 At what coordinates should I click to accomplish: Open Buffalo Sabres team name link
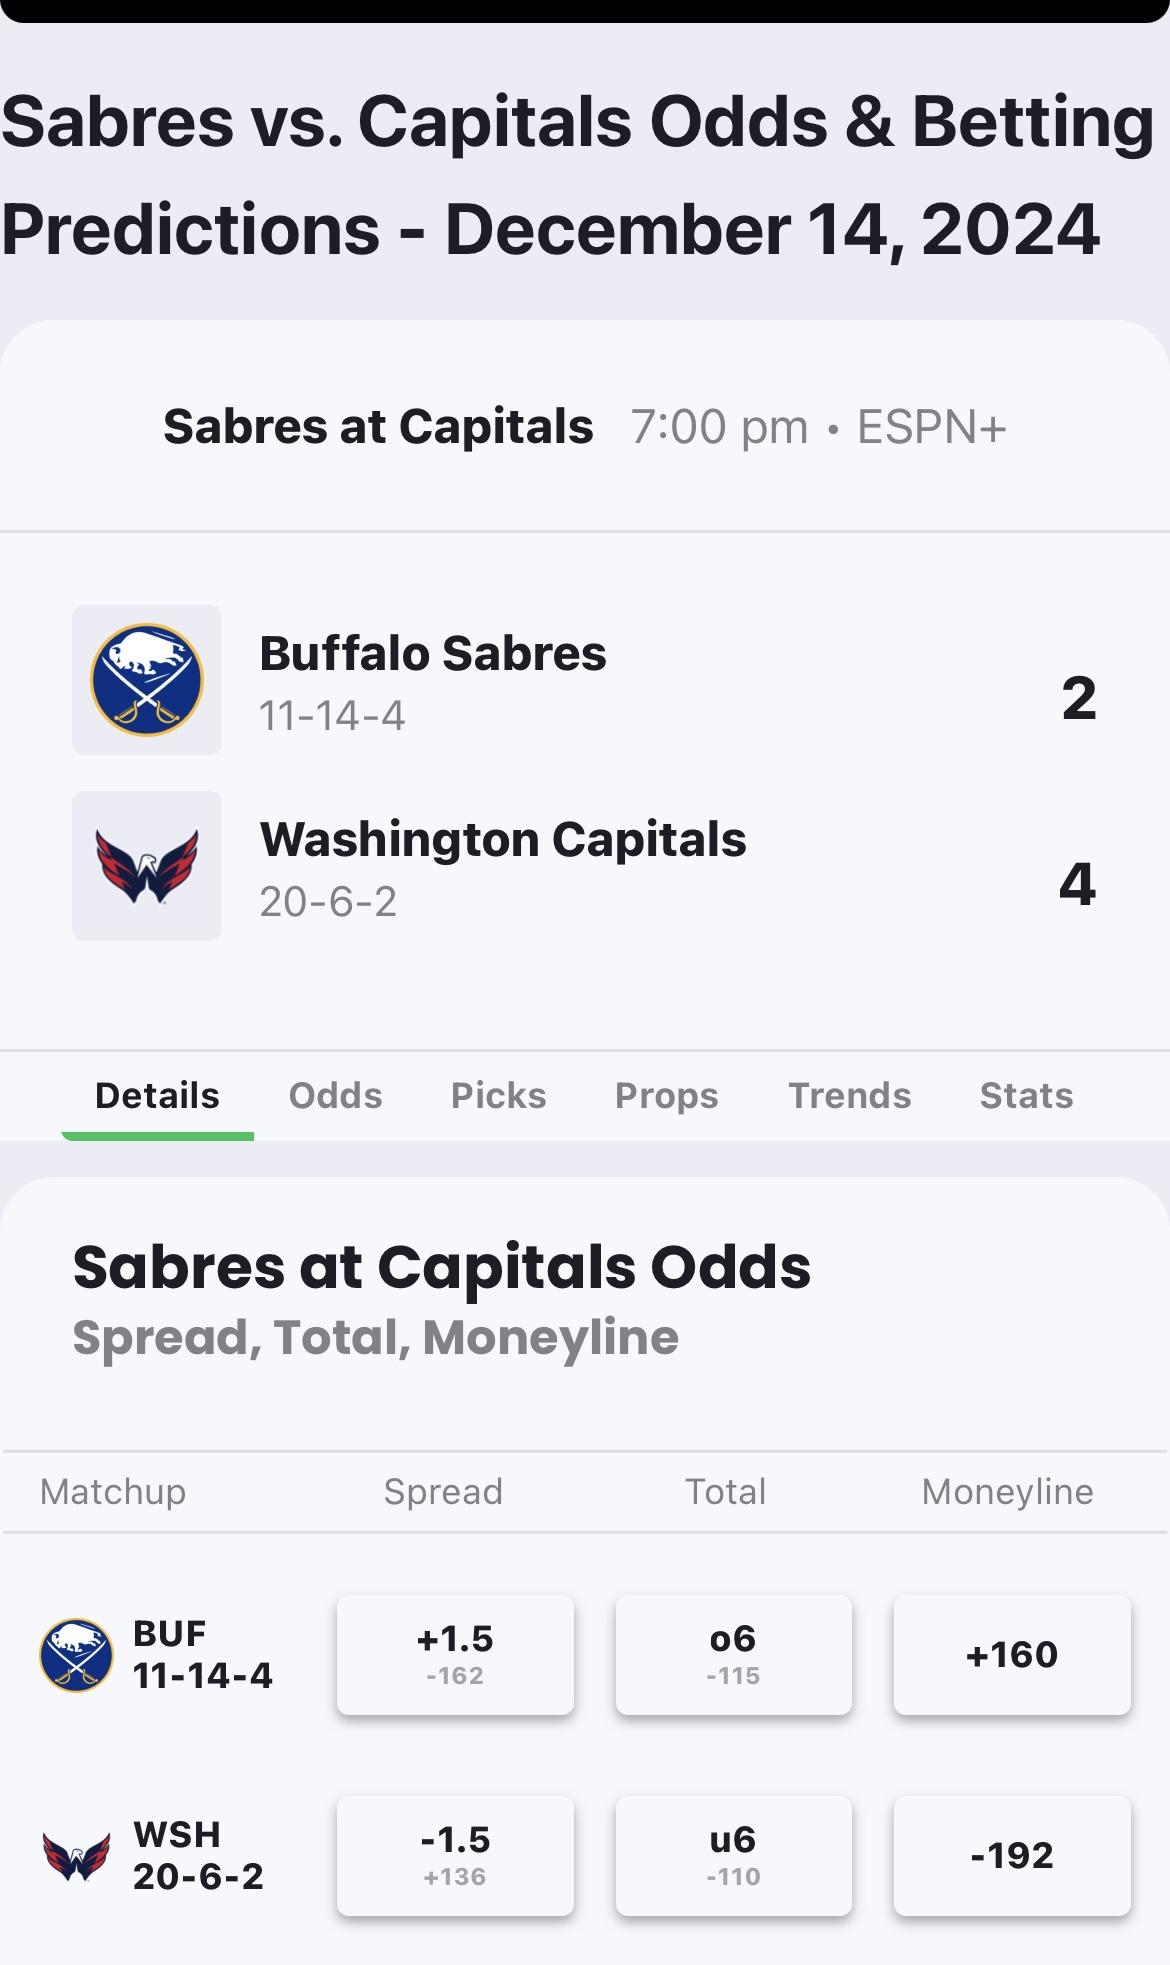[x=433, y=653]
